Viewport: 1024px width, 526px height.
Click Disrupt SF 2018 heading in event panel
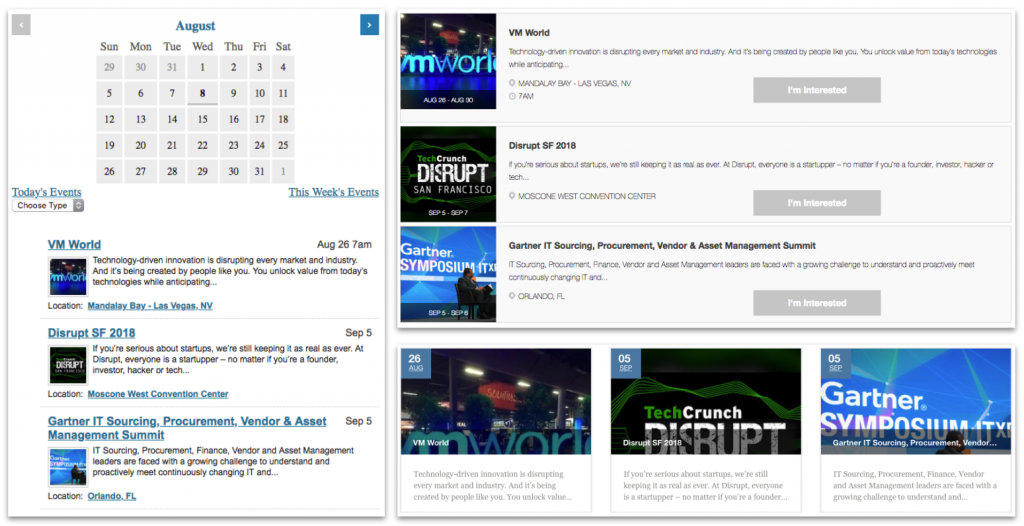[x=542, y=145]
